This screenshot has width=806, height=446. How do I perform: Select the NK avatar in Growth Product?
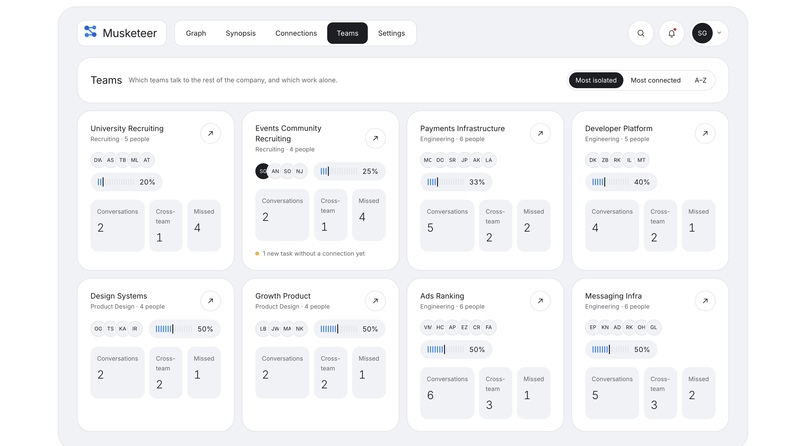point(300,329)
